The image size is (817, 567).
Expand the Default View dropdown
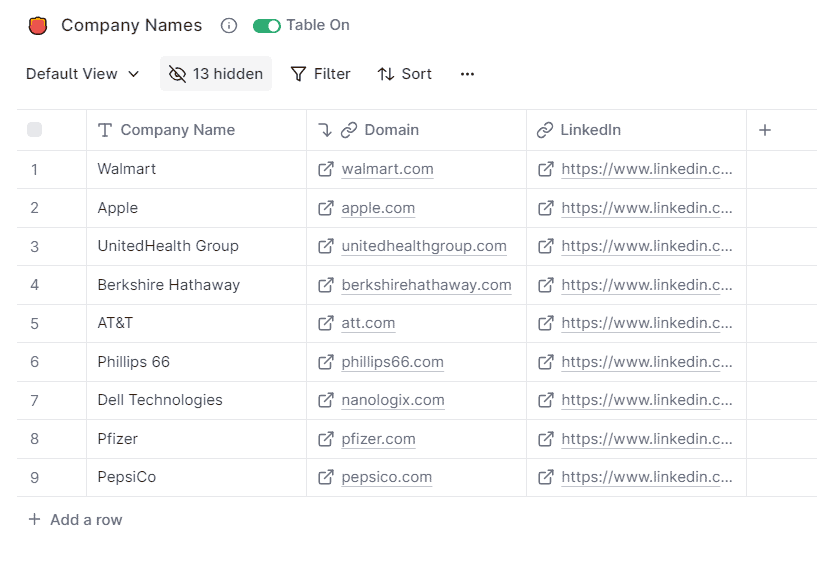(83, 74)
